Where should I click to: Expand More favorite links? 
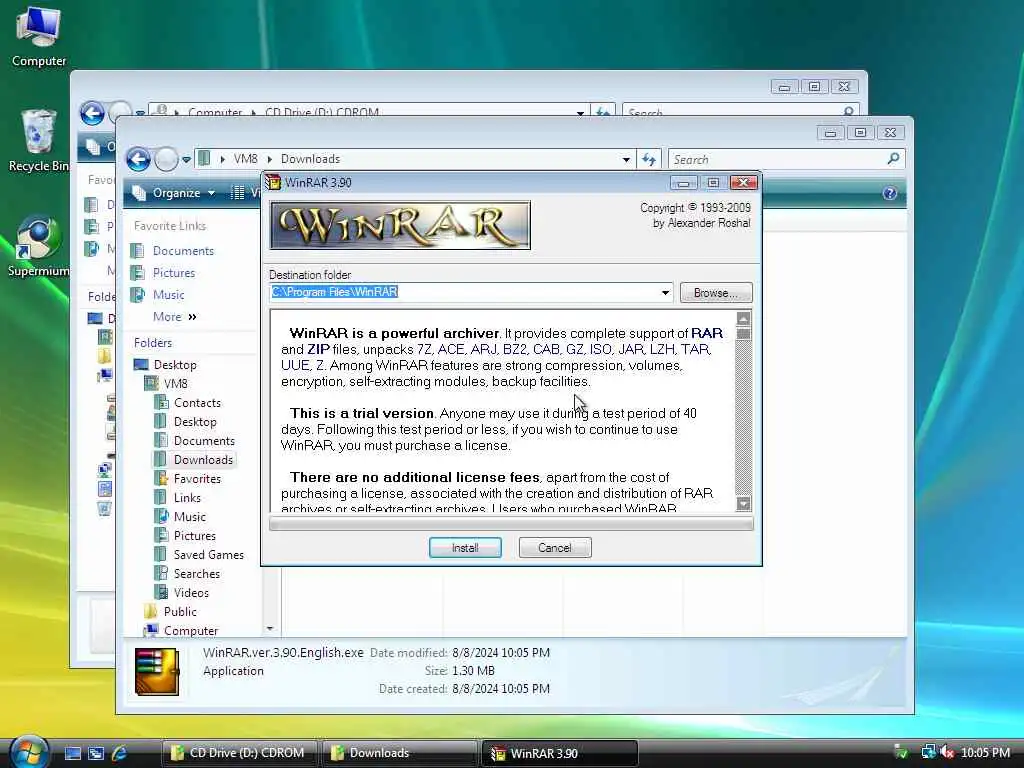(x=174, y=317)
